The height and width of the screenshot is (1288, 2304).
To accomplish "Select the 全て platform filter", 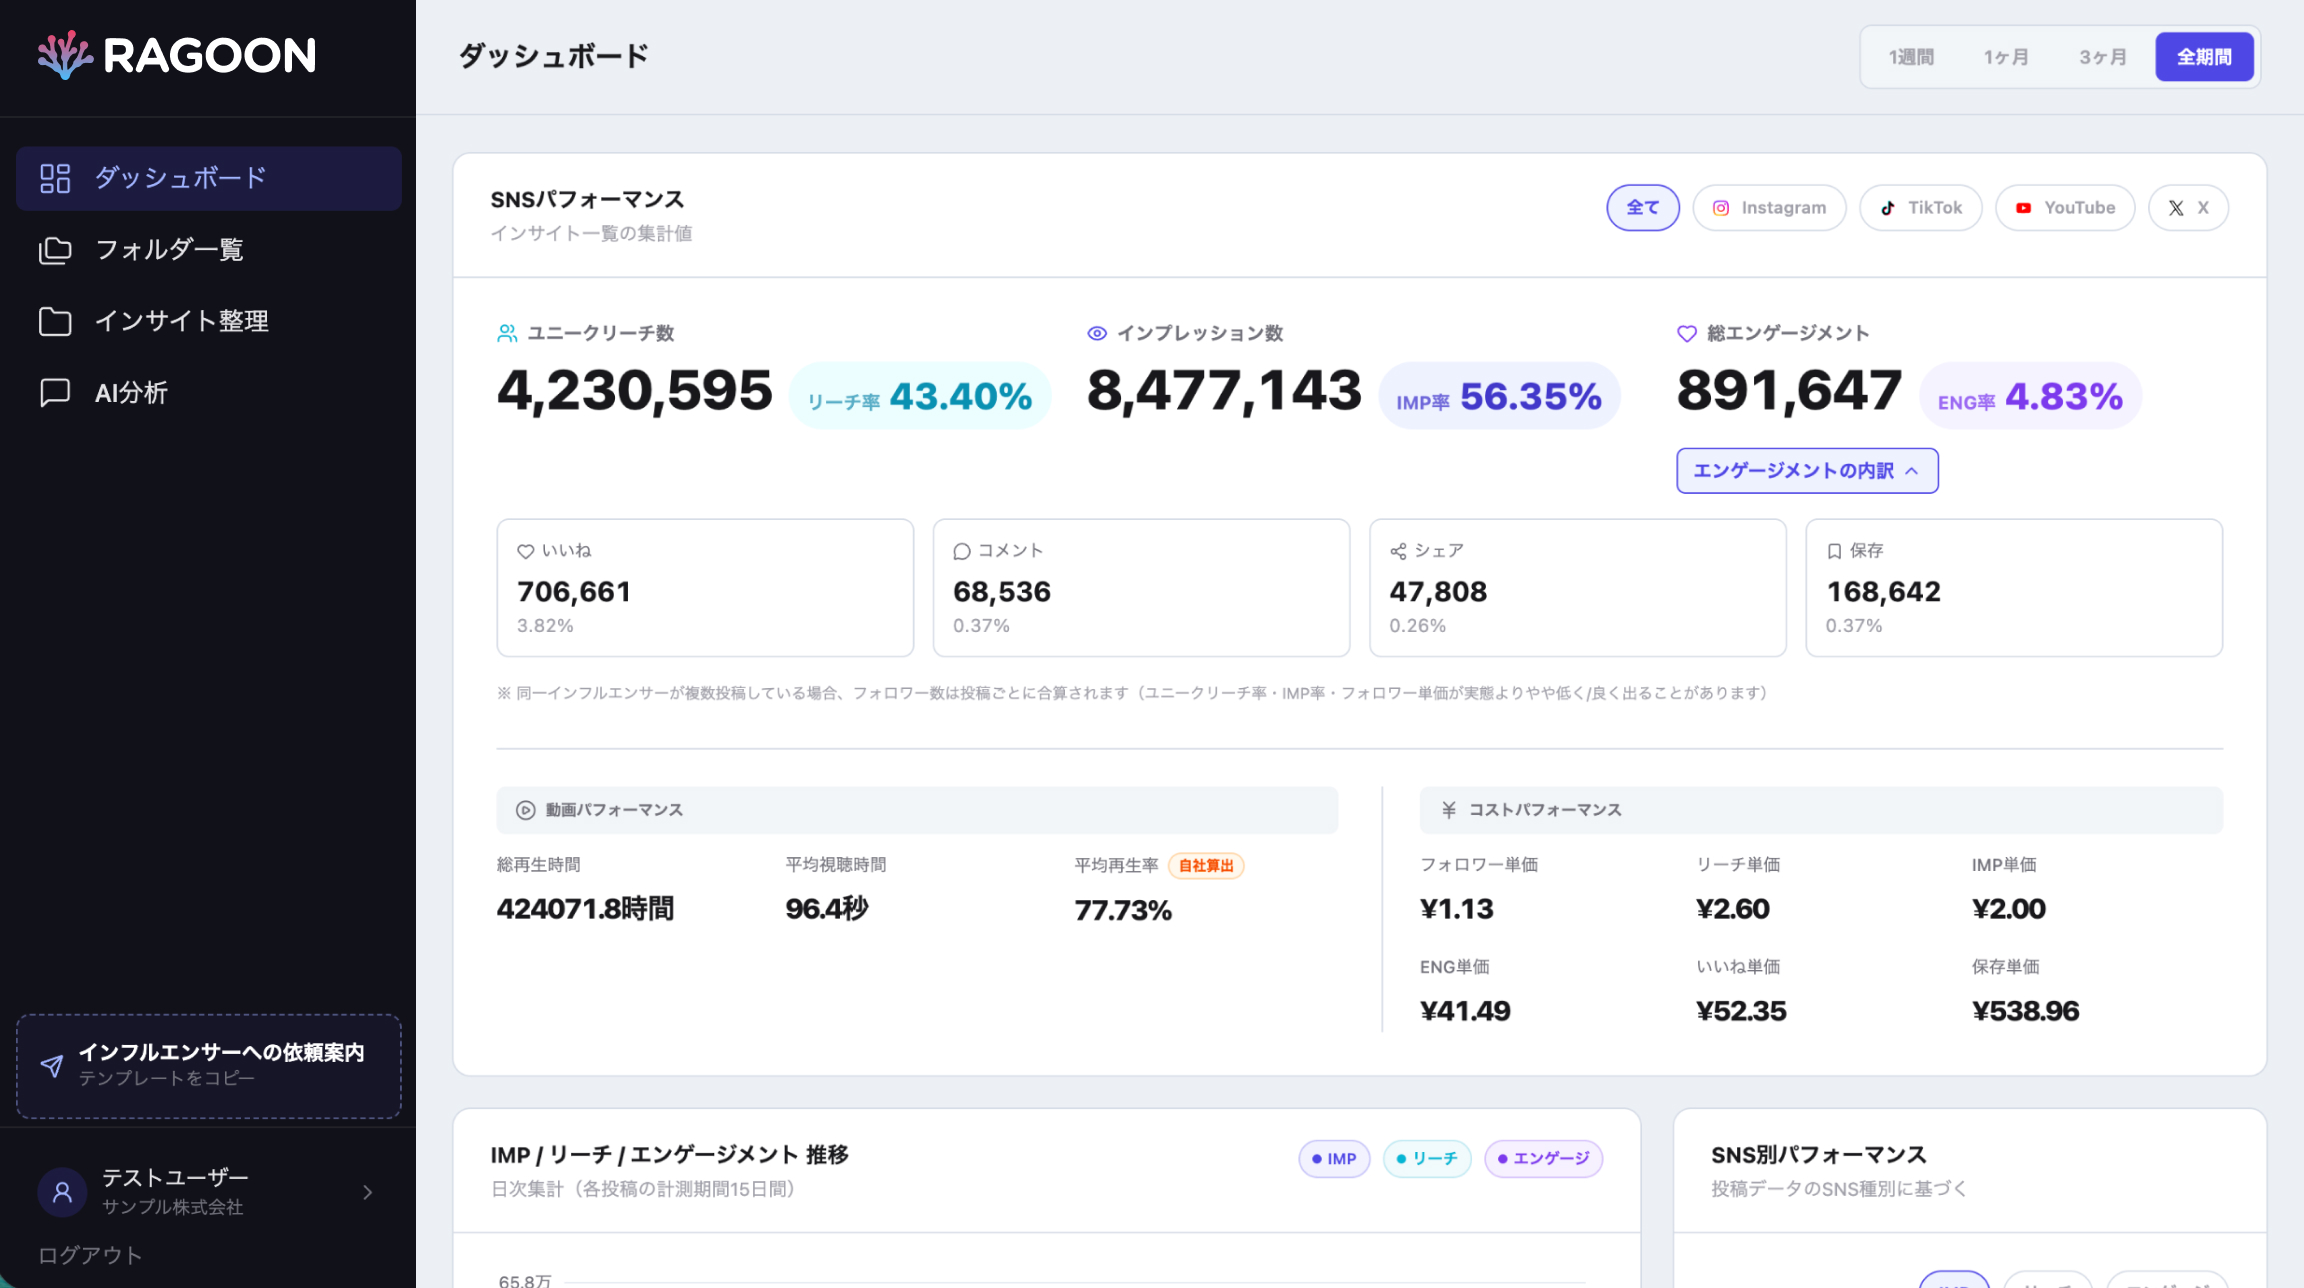I will click(1643, 208).
